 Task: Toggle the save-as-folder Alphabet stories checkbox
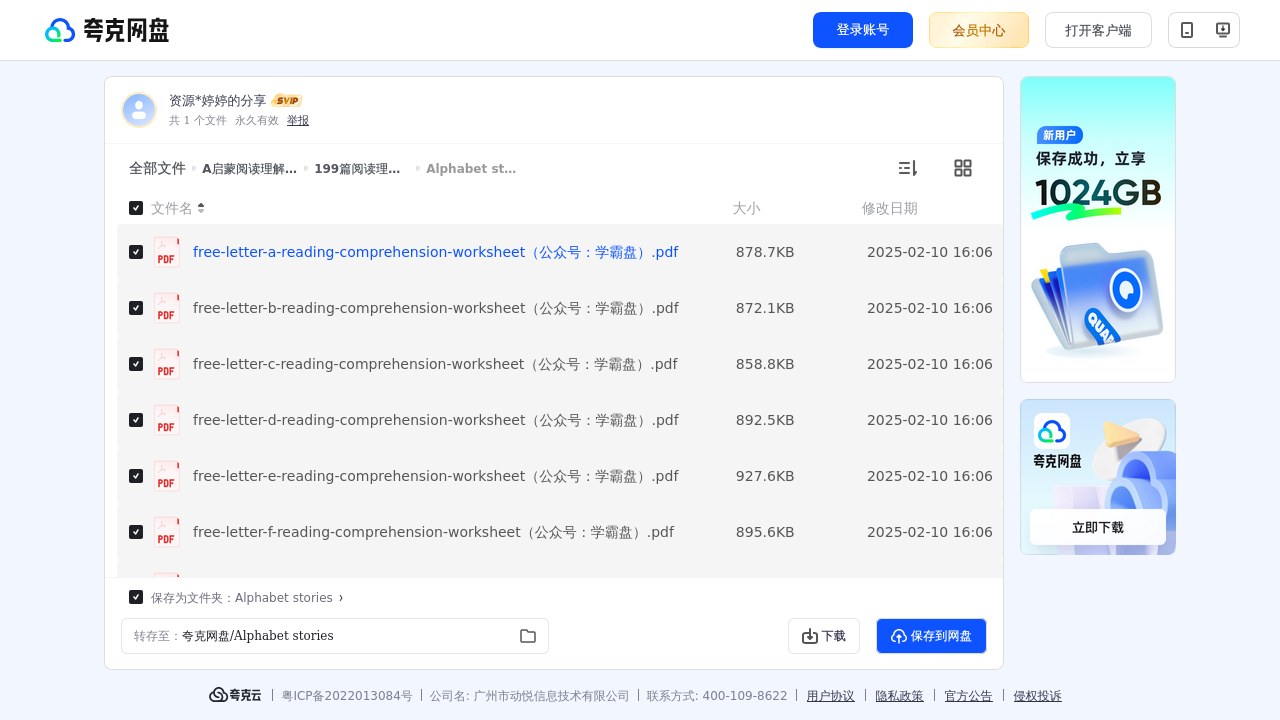click(136, 597)
